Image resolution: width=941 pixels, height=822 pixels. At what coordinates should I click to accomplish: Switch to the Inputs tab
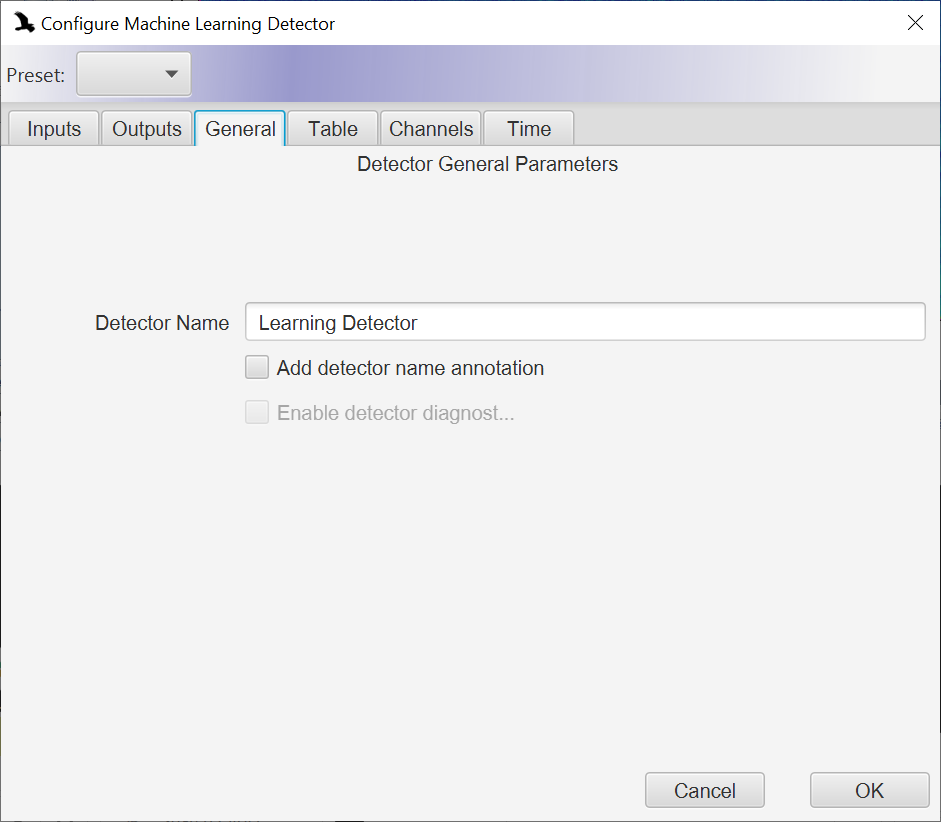pos(54,128)
